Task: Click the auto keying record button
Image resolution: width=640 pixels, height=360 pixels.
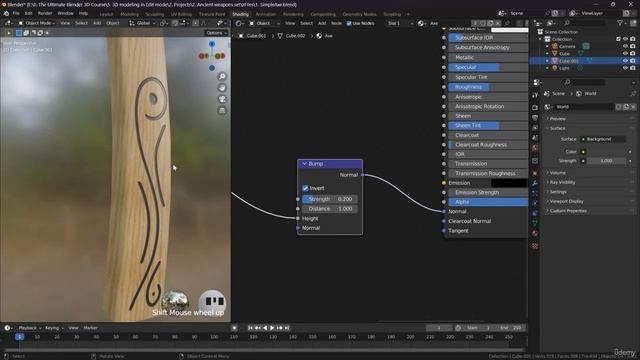Action: (x=234, y=328)
